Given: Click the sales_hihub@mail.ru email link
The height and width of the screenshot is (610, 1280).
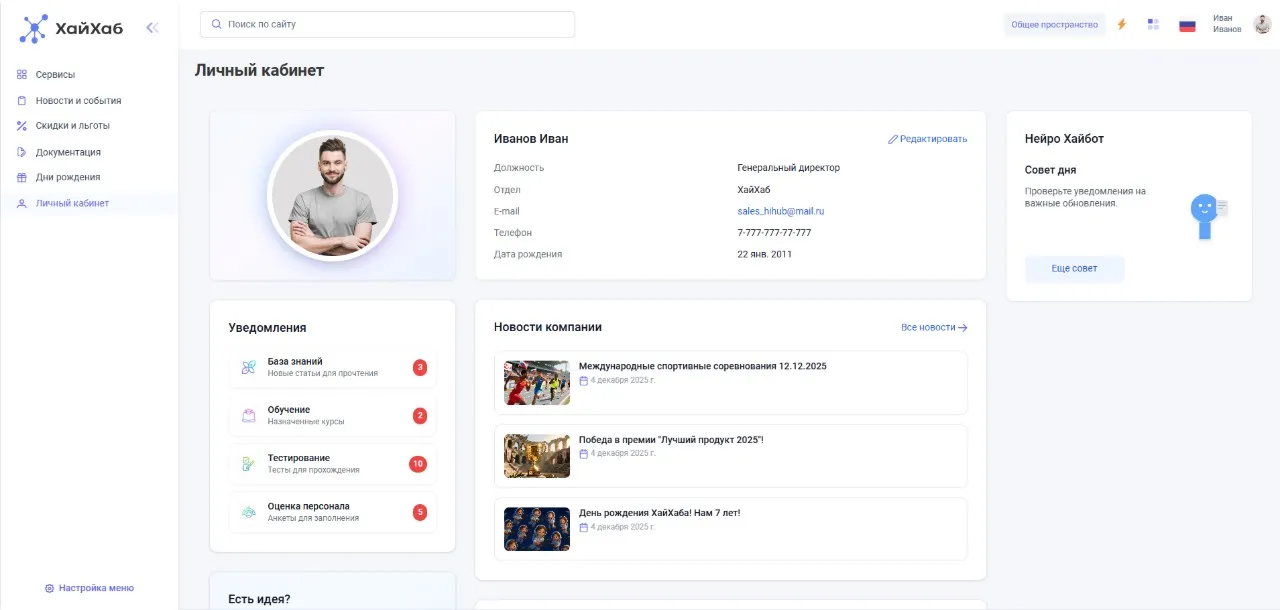Looking at the screenshot, I should (780, 211).
